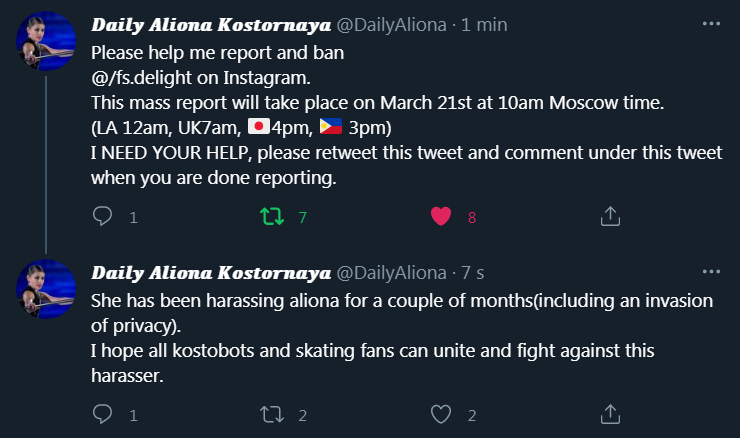Unlike the first tweet's red heart
The height and width of the screenshot is (438, 740).
[440, 216]
